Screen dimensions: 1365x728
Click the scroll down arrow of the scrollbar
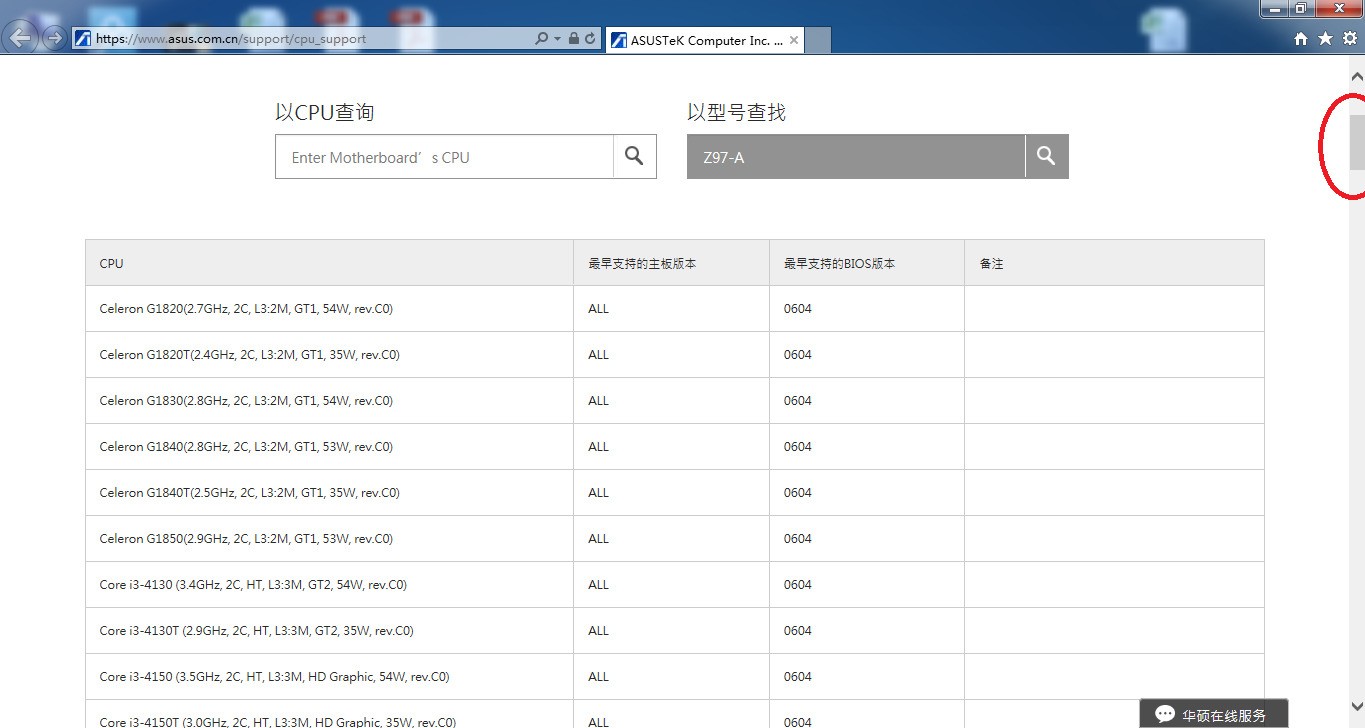point(1357,706)
